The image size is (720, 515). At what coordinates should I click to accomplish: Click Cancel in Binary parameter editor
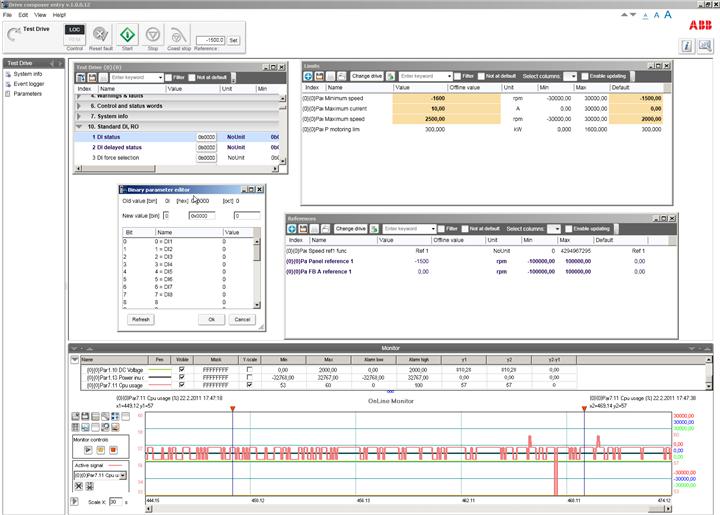(242, 319)
